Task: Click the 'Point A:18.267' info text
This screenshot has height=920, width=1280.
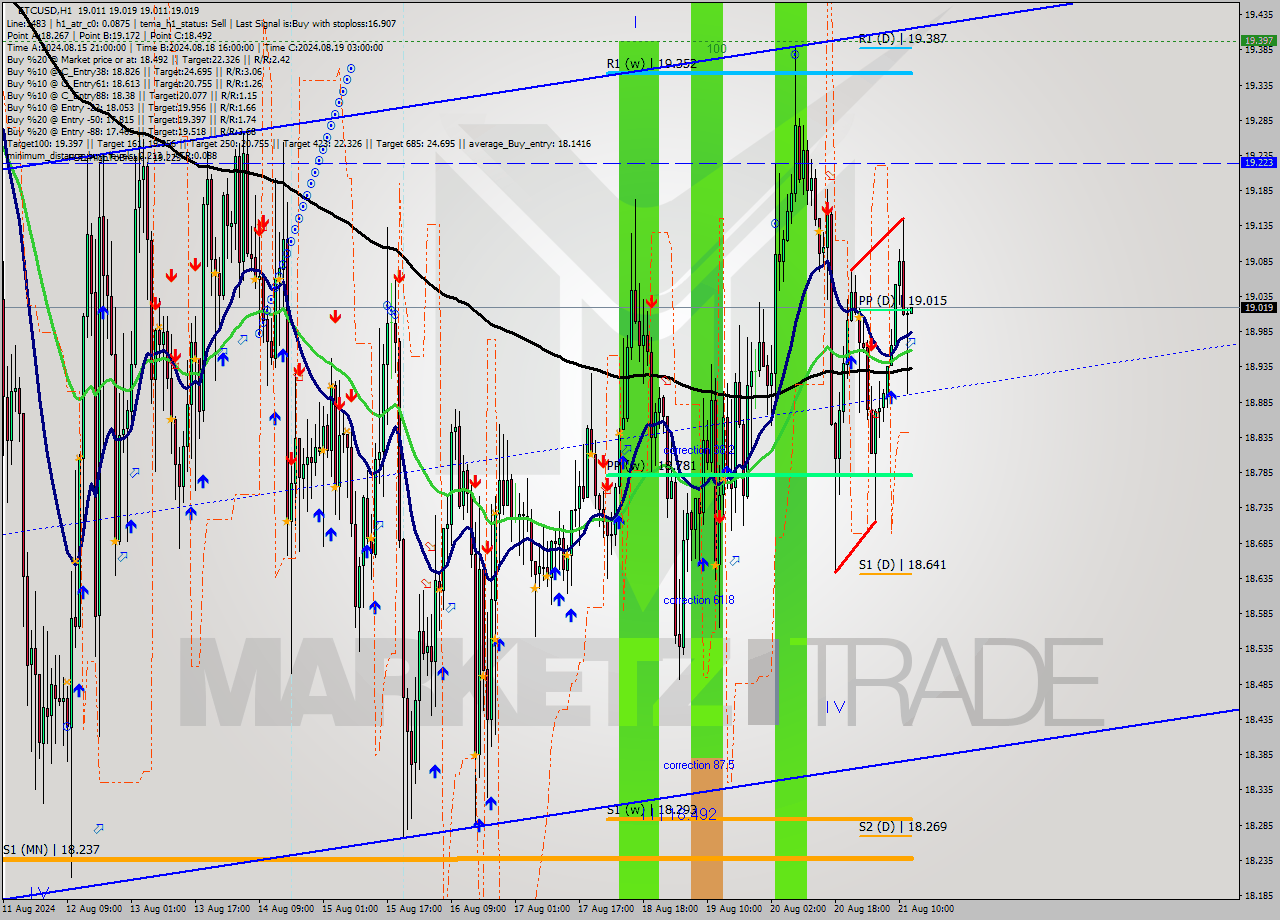Action: tap(36, 35)
